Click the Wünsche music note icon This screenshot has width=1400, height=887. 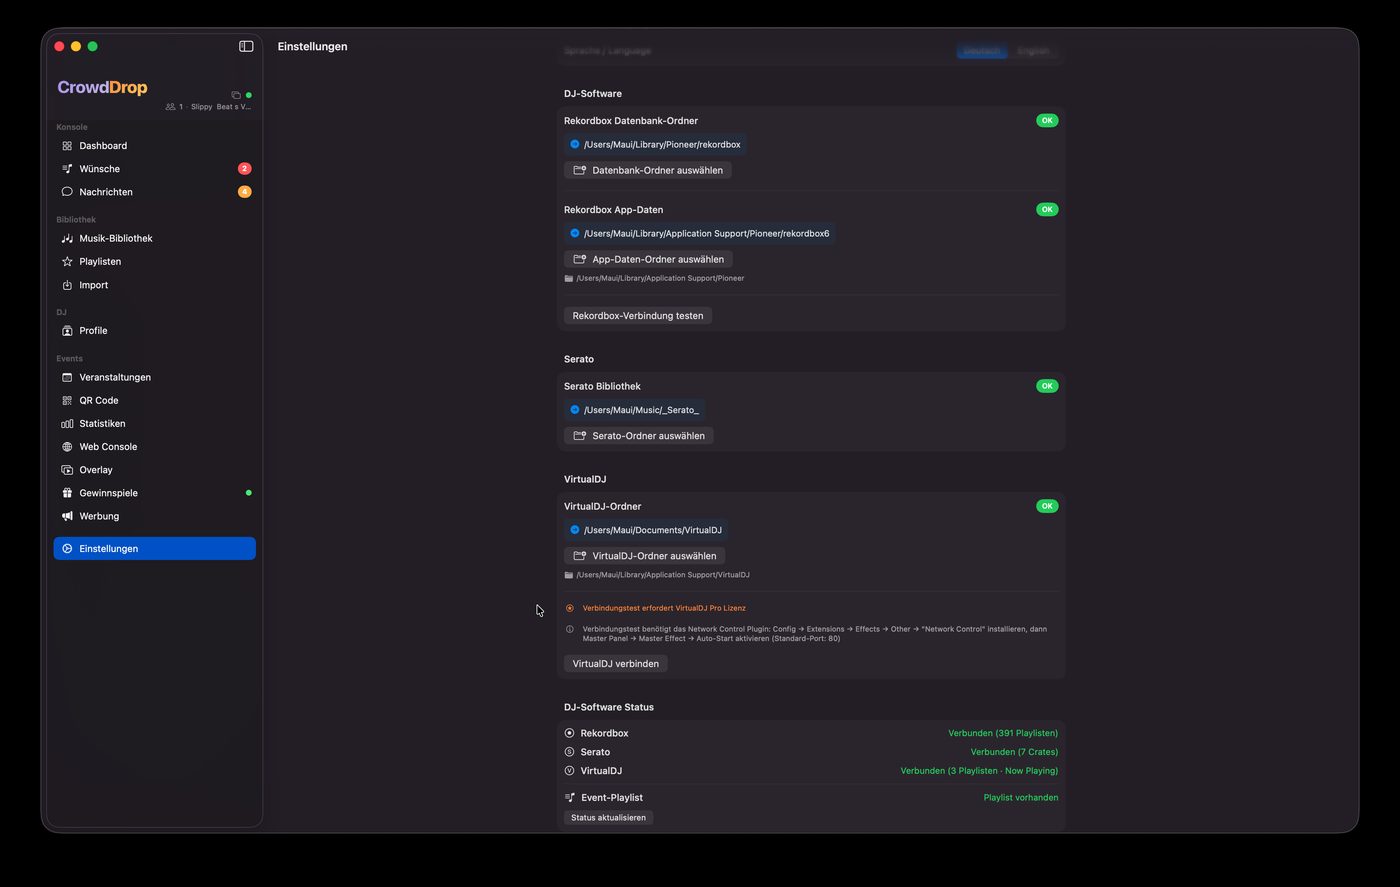[67, 169]
